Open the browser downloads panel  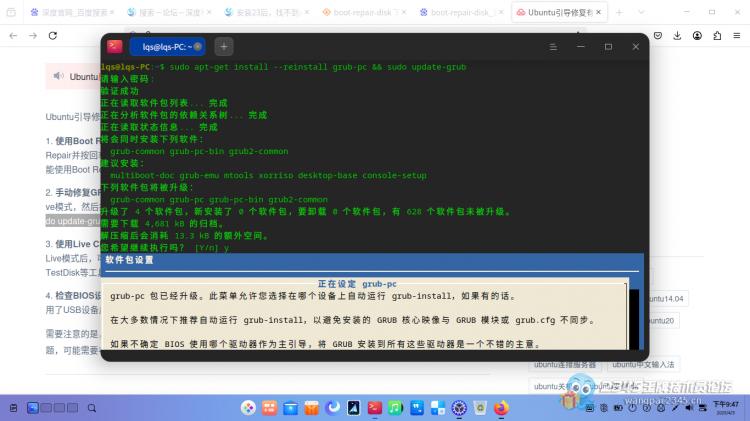tap(677, 35)
